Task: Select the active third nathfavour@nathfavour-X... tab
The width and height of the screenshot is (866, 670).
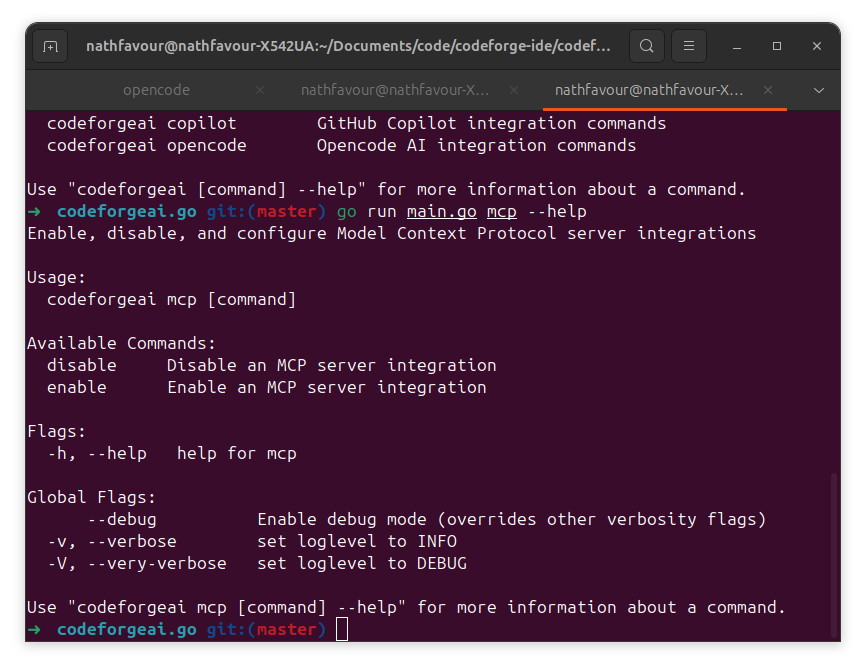Action: coord(649,90)
